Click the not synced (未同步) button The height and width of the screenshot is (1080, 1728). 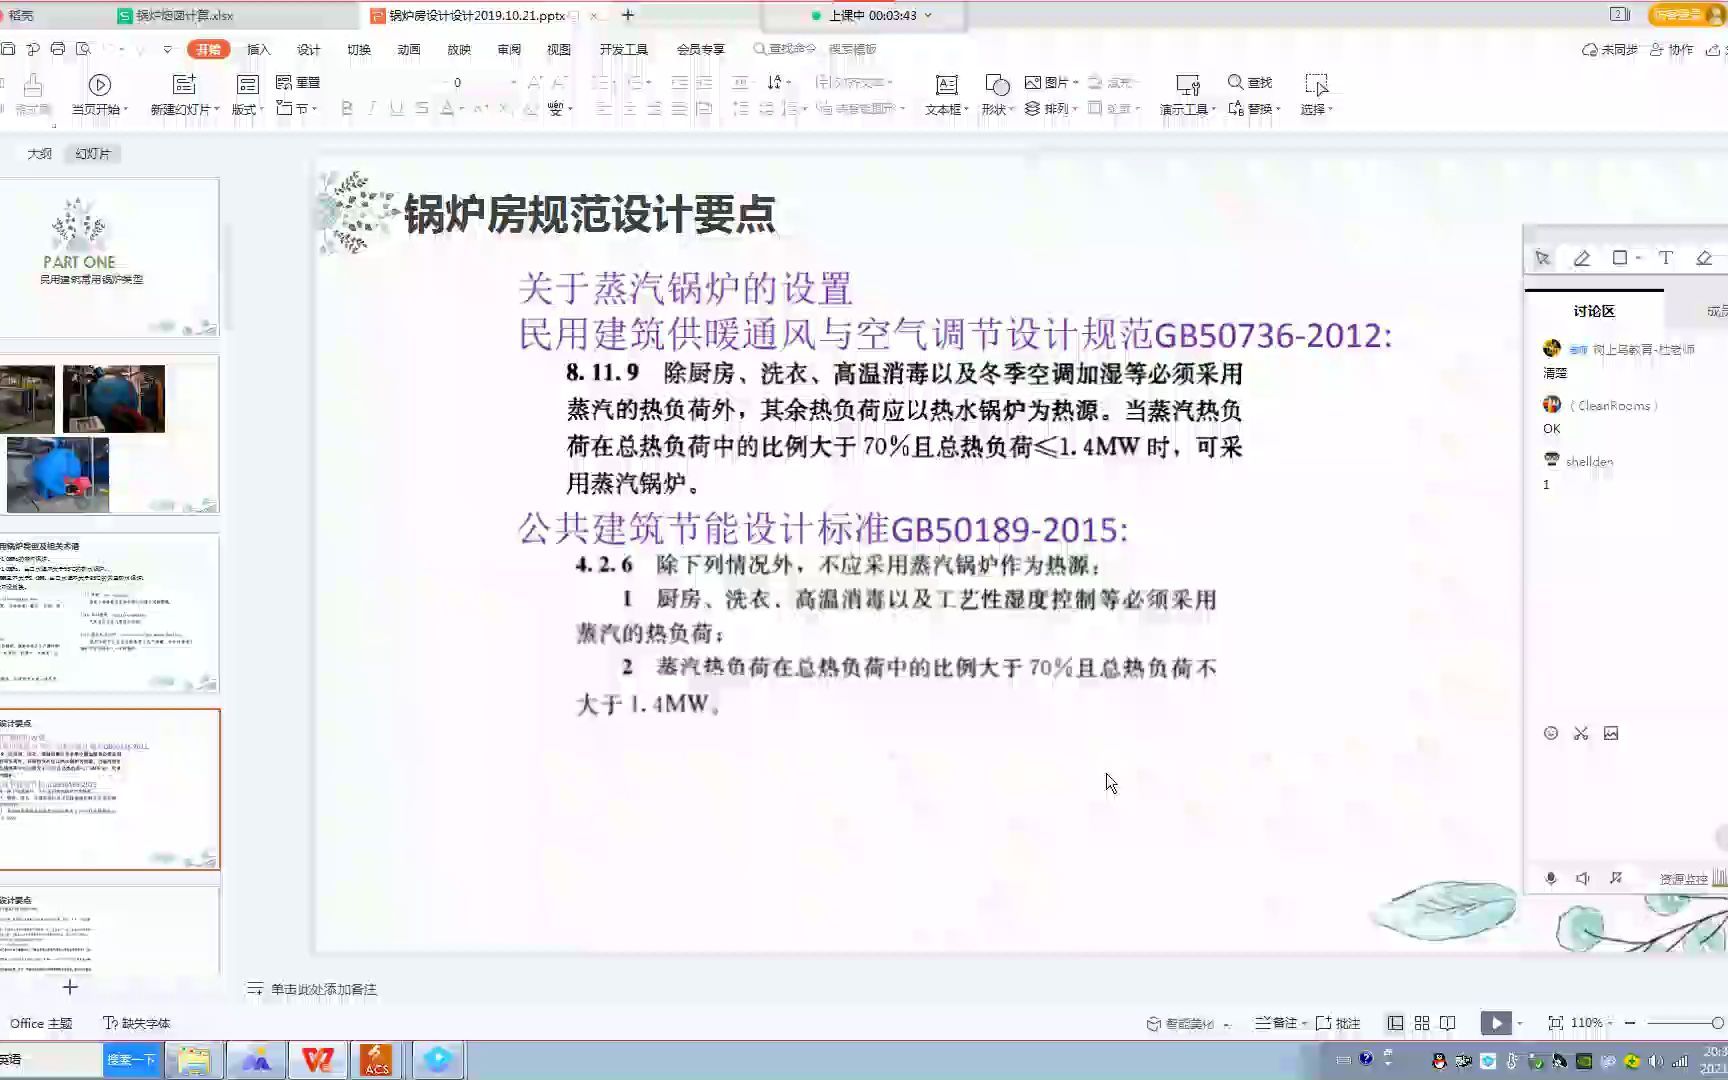click(x=1609, y=49)
